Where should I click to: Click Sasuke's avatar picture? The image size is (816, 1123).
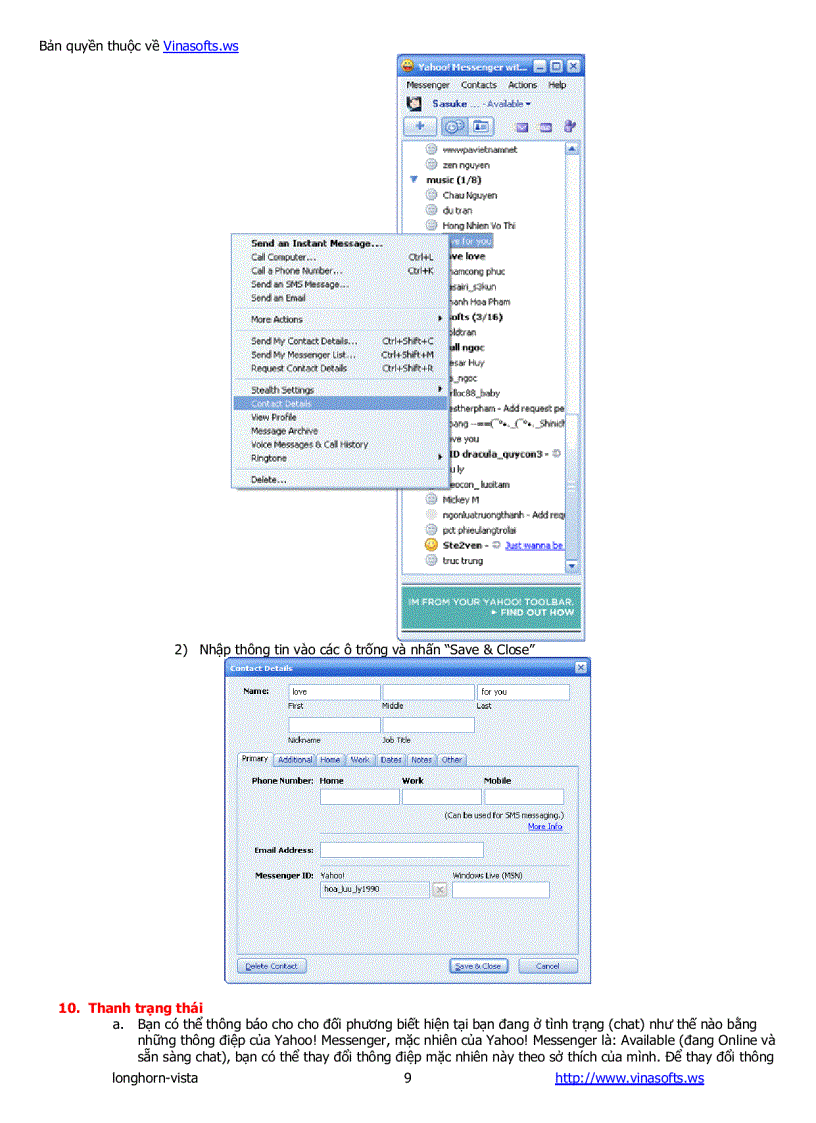(x=414, y=104)
